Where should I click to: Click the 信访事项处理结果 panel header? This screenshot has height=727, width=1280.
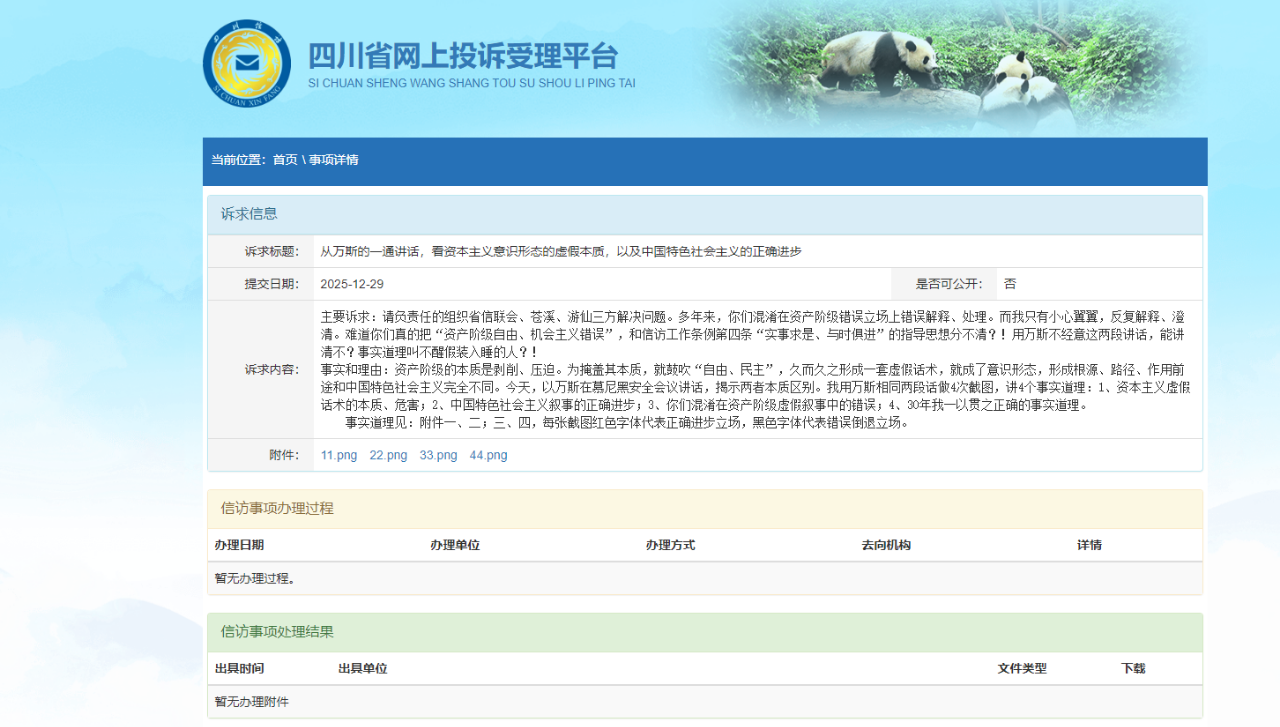pyautogui.click(x=277, y=632)
